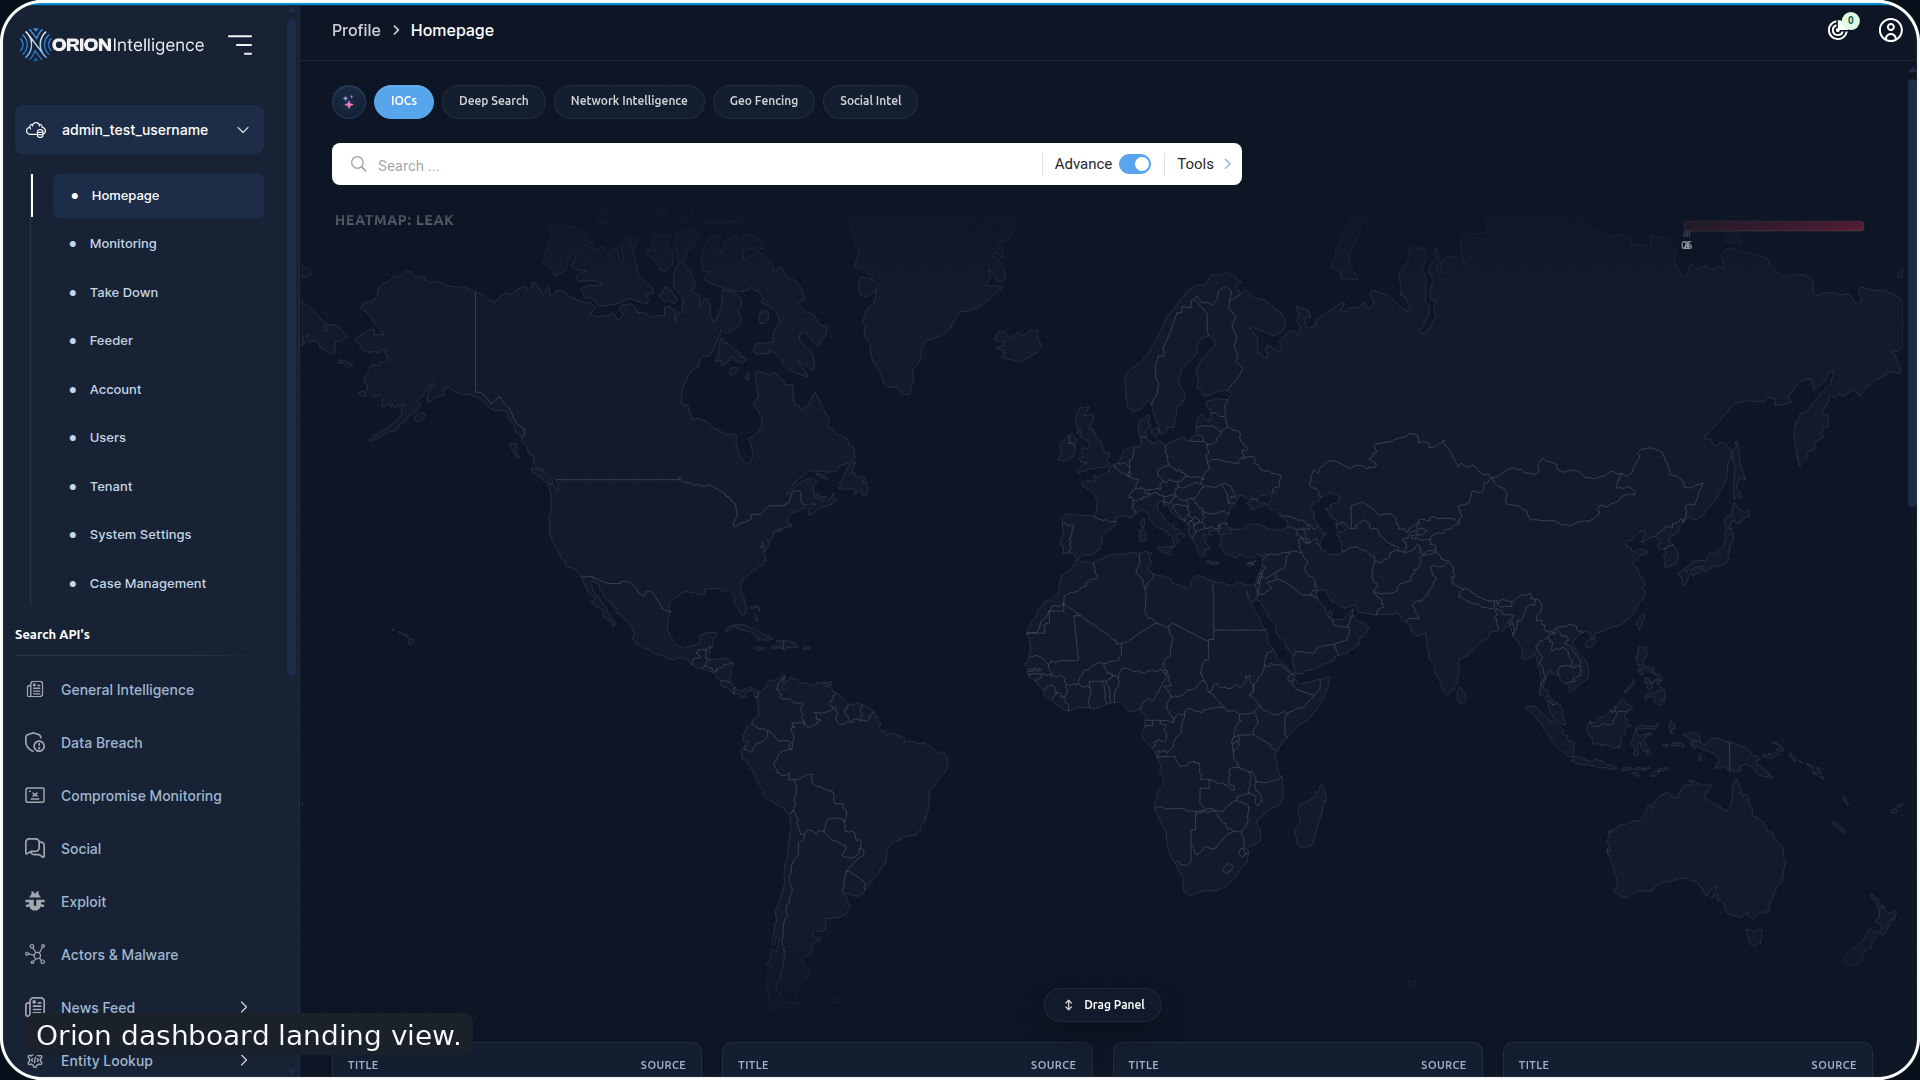Expand the admin_test_username dropdown
This screenshot has height=1080, width=1920.
tap(243, 130)
